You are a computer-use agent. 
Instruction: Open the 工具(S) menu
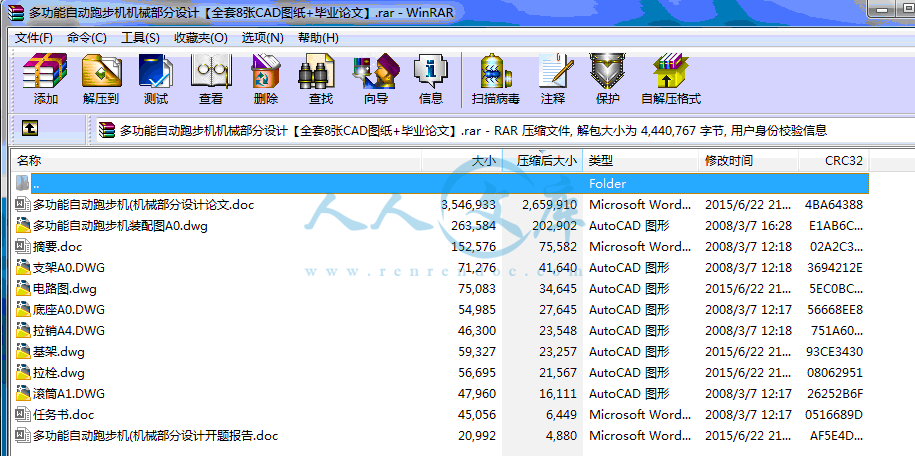pos(140,38)
